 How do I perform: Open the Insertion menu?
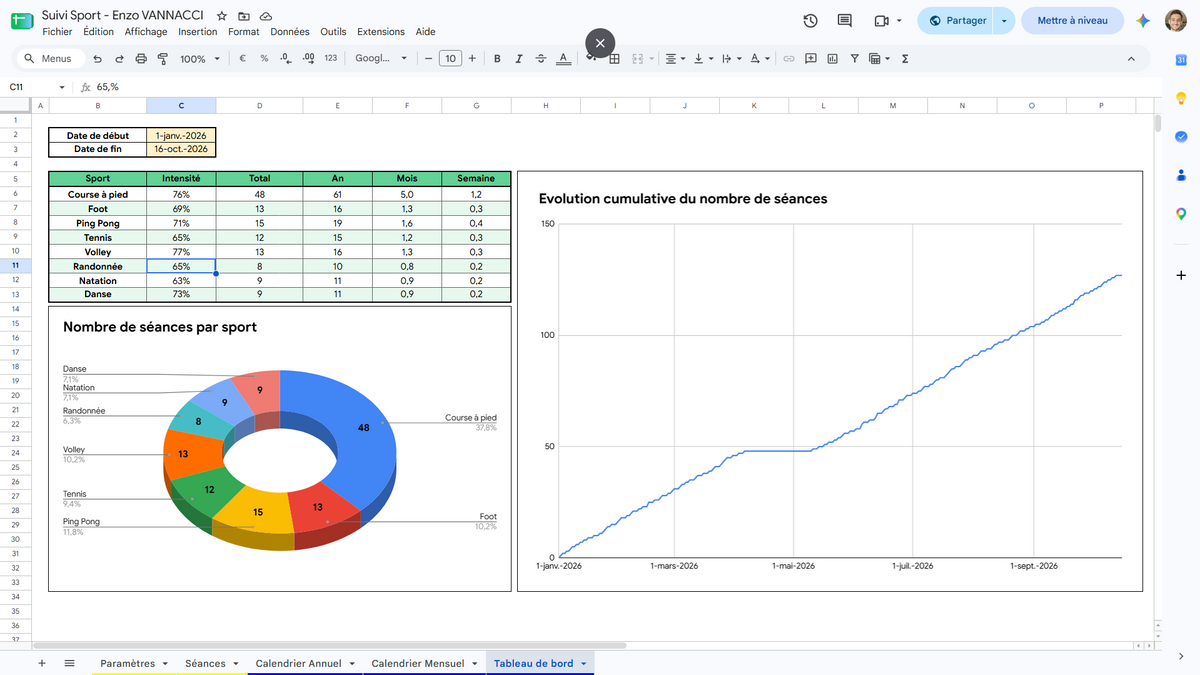click(198, 32)
